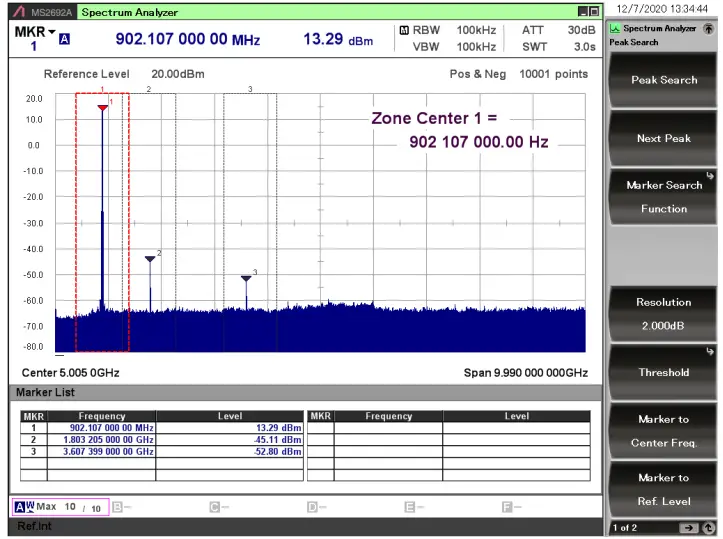Click the trace A indicator beside MKR 1
The image size is (723, 539).
coord(65,39)
